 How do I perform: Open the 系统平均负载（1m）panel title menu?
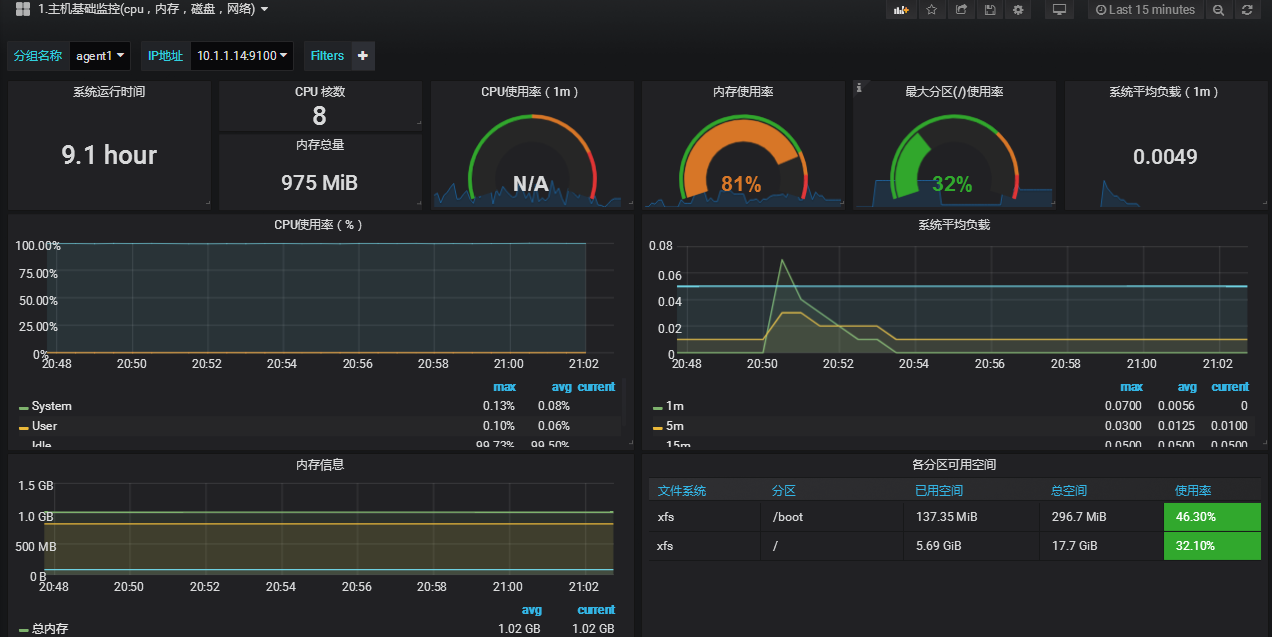(1165, 92)
